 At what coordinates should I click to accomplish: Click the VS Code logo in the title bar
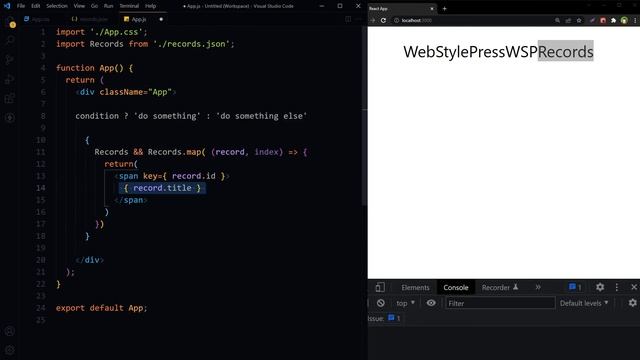pyautogui.click(x=7, y=6)
